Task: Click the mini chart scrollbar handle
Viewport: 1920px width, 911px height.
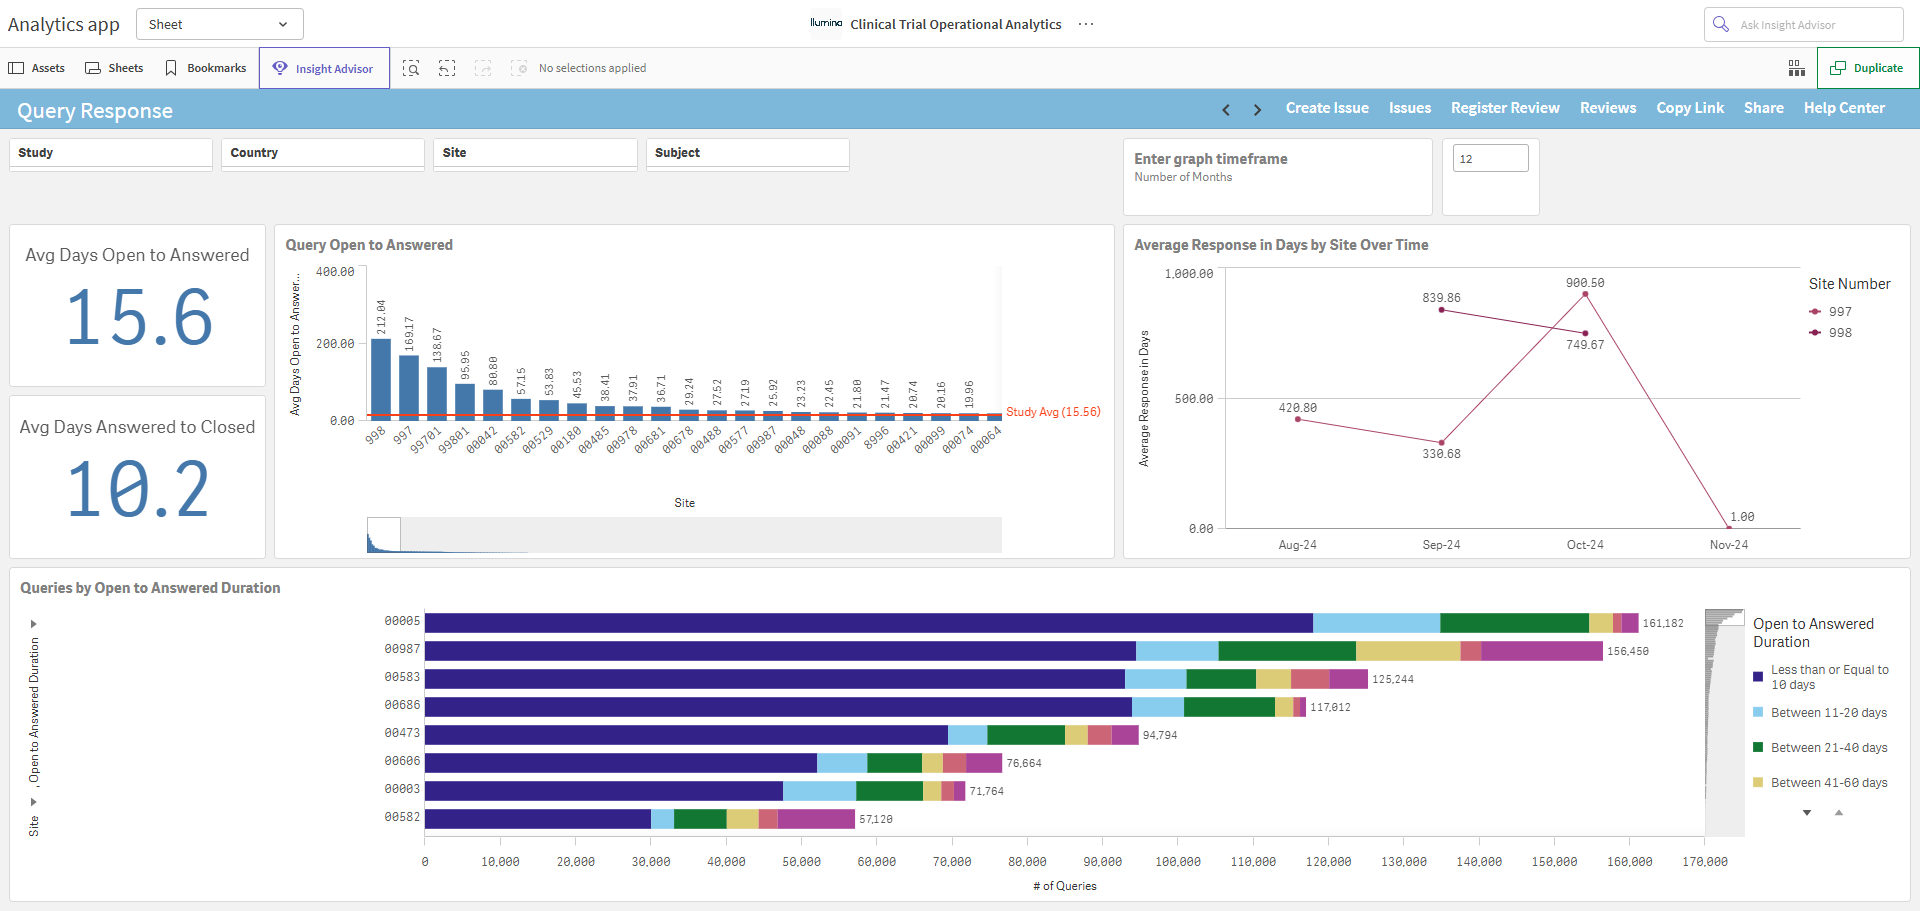Action: pyautogui.click(x=384, y=535)
